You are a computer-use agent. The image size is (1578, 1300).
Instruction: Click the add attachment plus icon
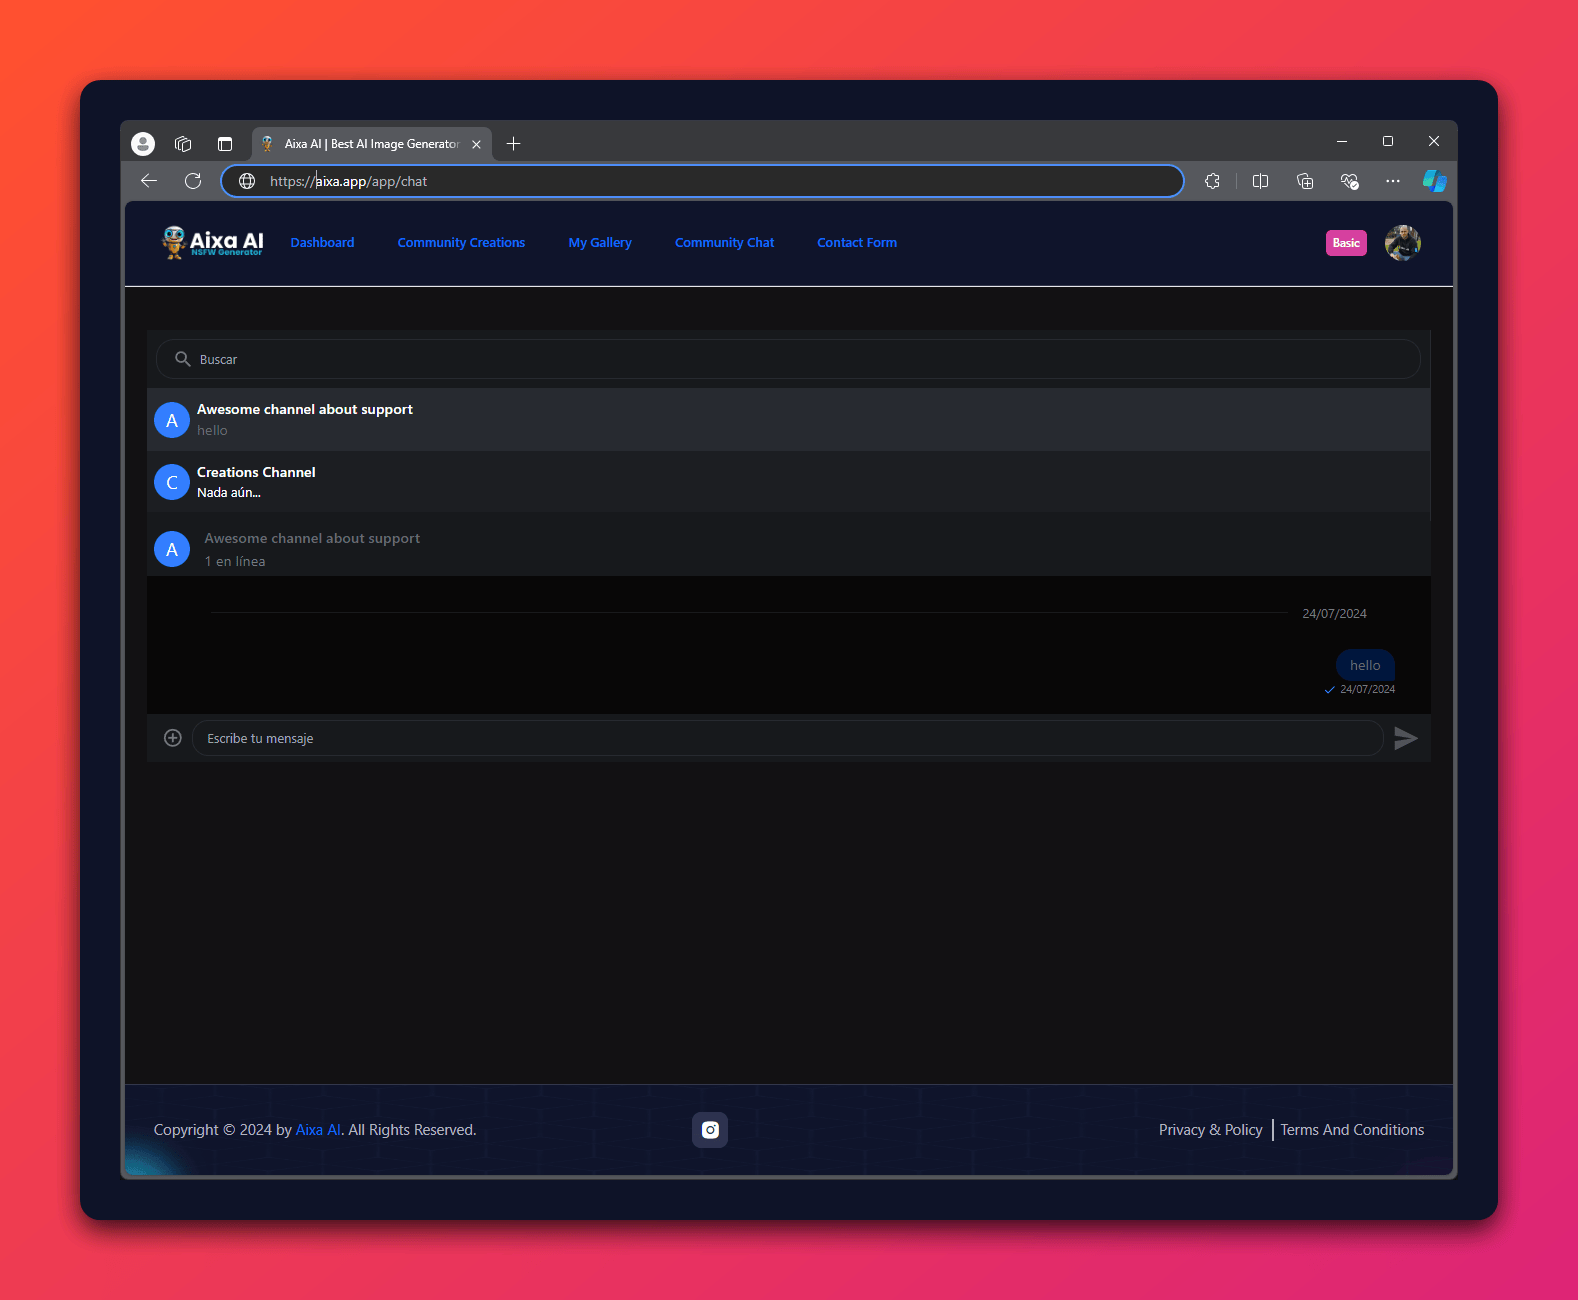coord(172,738)
